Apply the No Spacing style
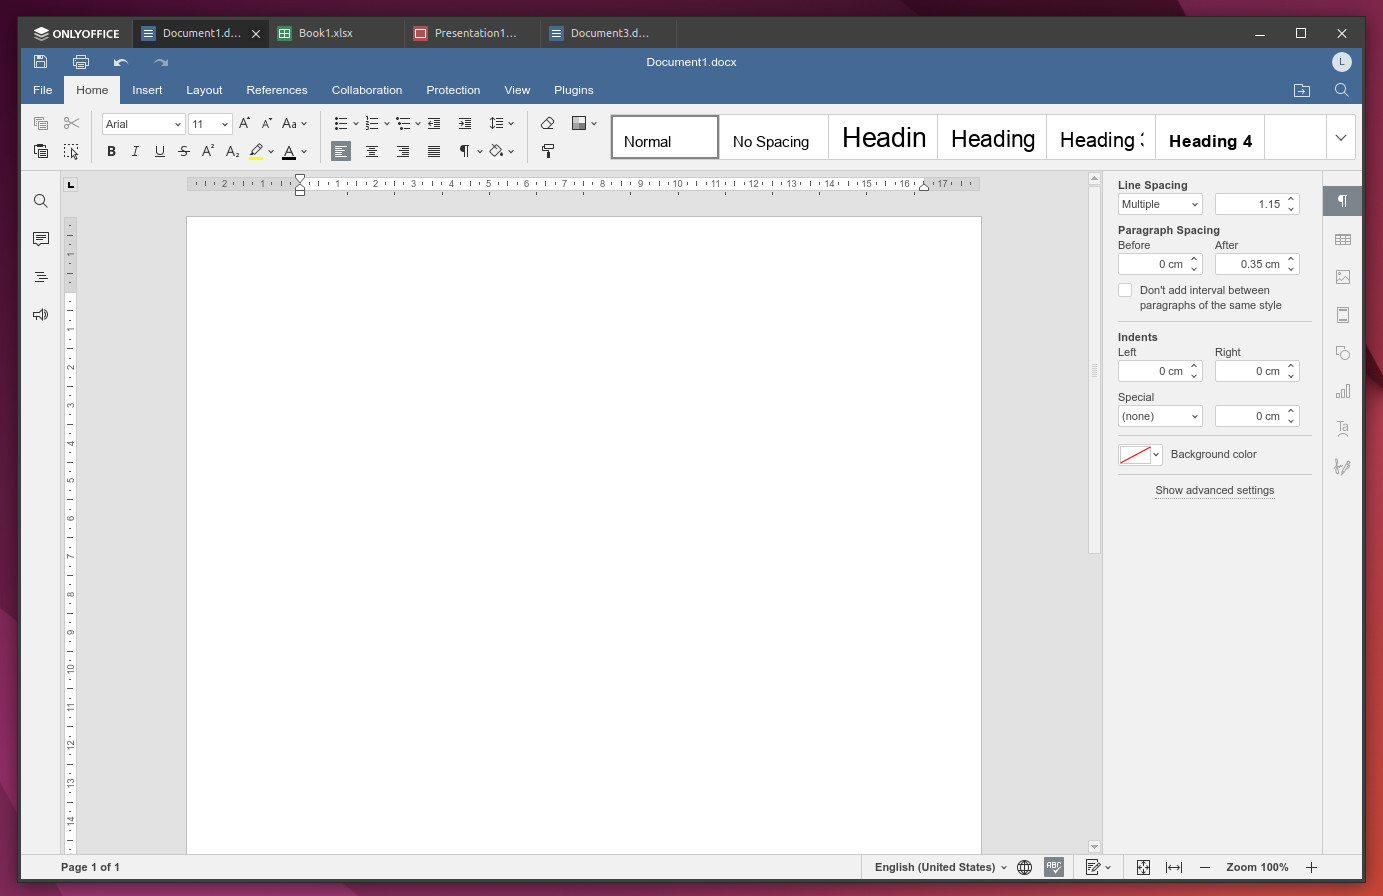 point(774,138)
